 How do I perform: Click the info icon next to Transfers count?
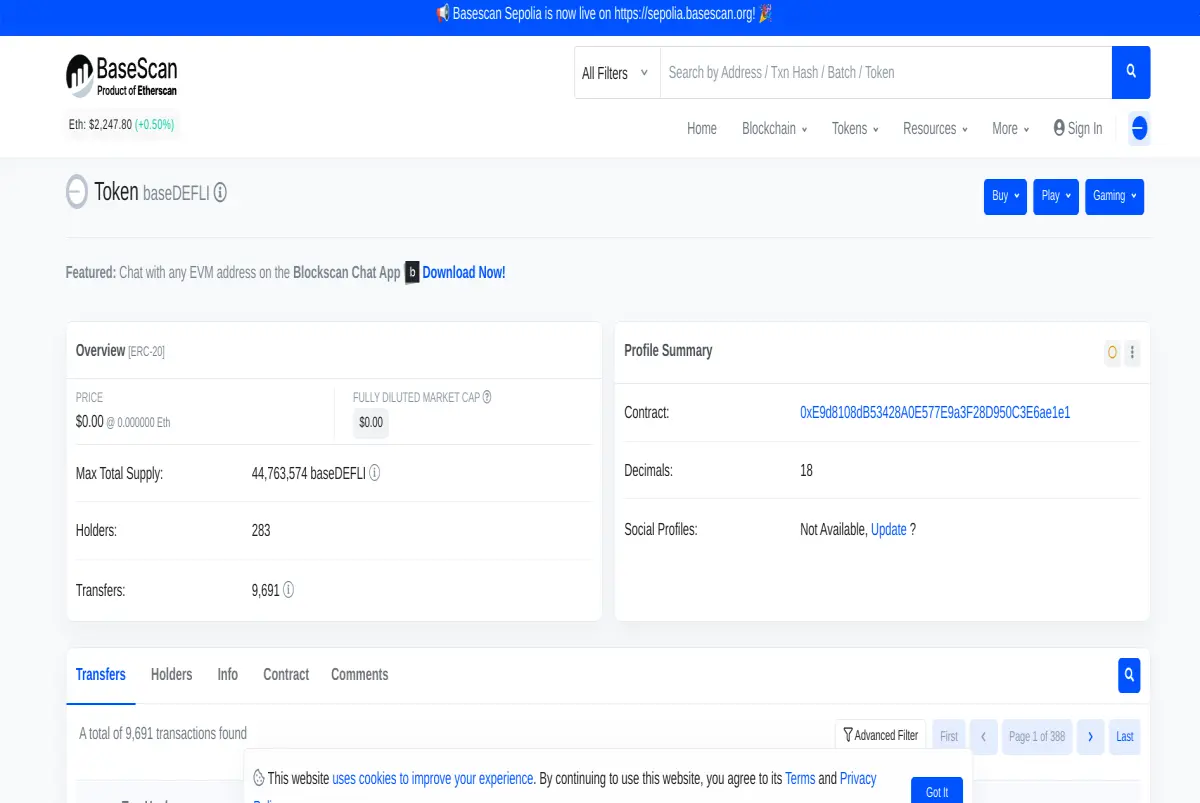click(x=289, y=590)
